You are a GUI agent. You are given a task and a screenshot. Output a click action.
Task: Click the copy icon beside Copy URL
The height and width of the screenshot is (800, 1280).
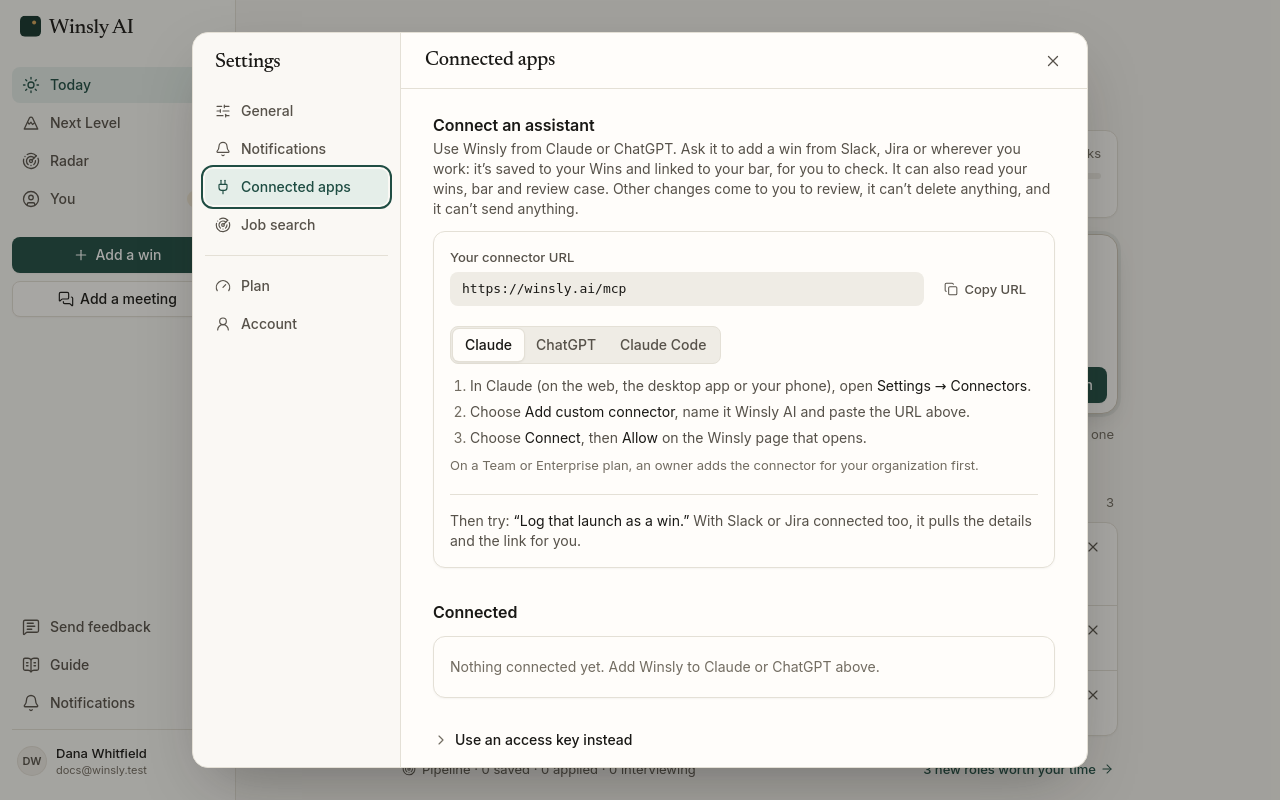(x=951, y=289)
